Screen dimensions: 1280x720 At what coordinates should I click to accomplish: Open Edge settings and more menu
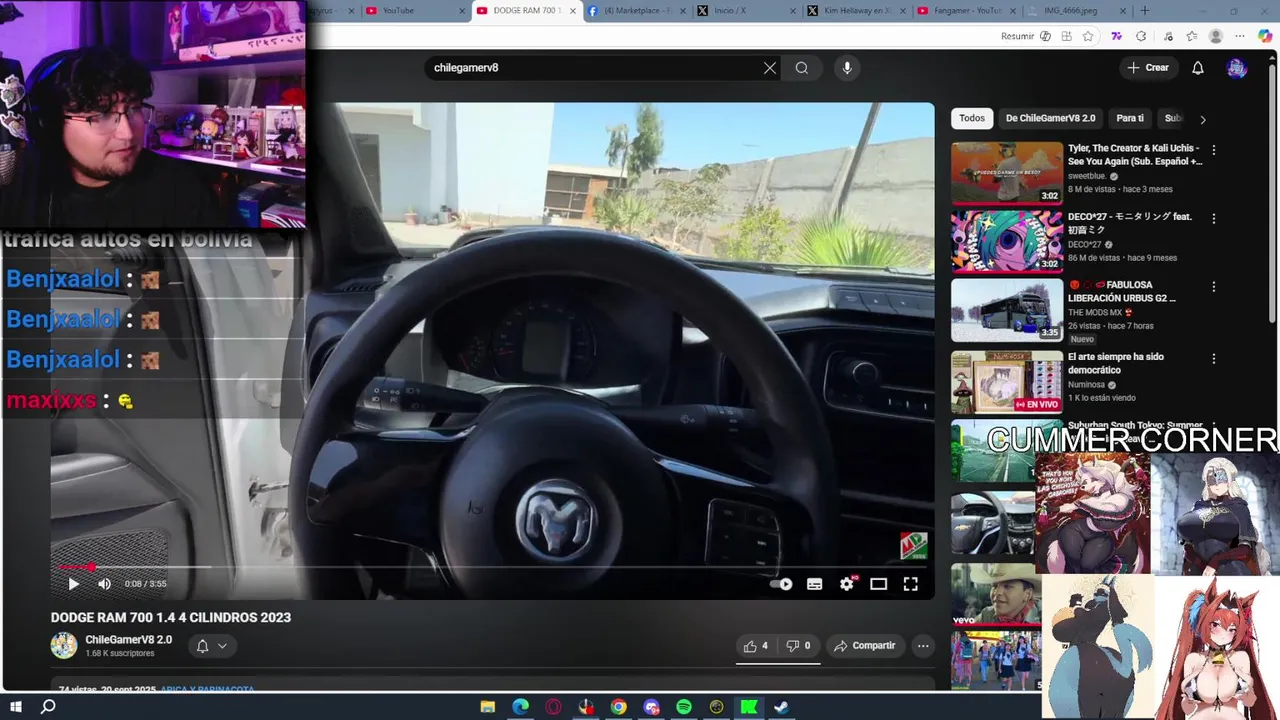pyautogui.click(x=1241, y=36)
